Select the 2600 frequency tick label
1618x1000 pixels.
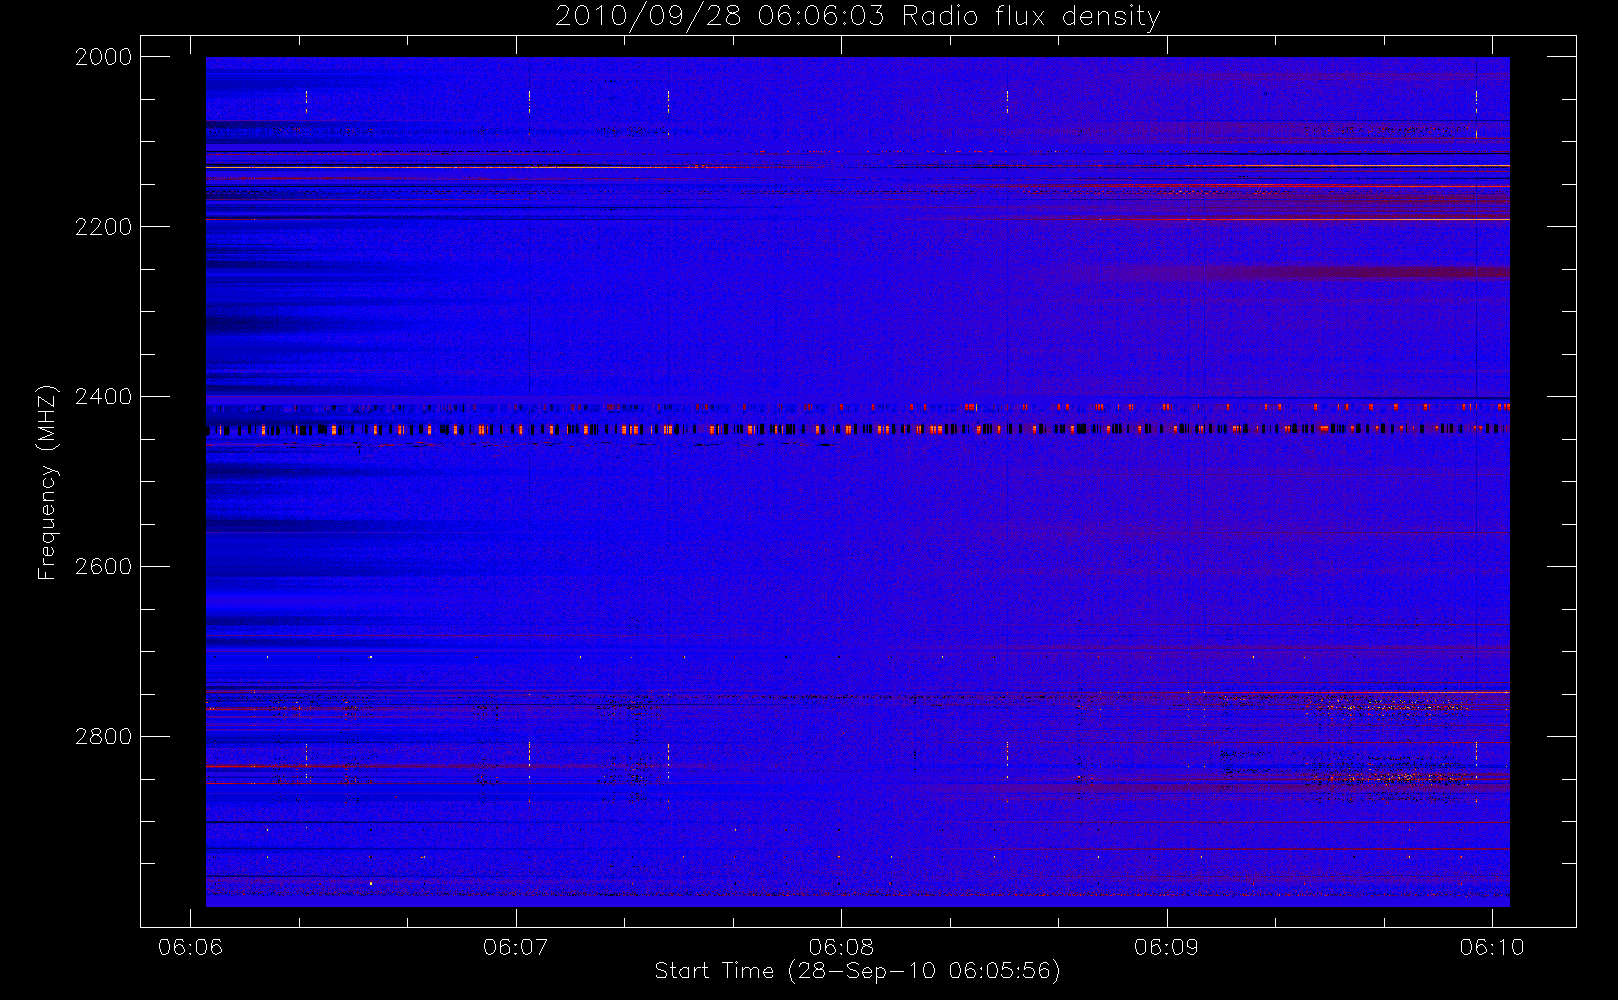(x=104, y=567)
